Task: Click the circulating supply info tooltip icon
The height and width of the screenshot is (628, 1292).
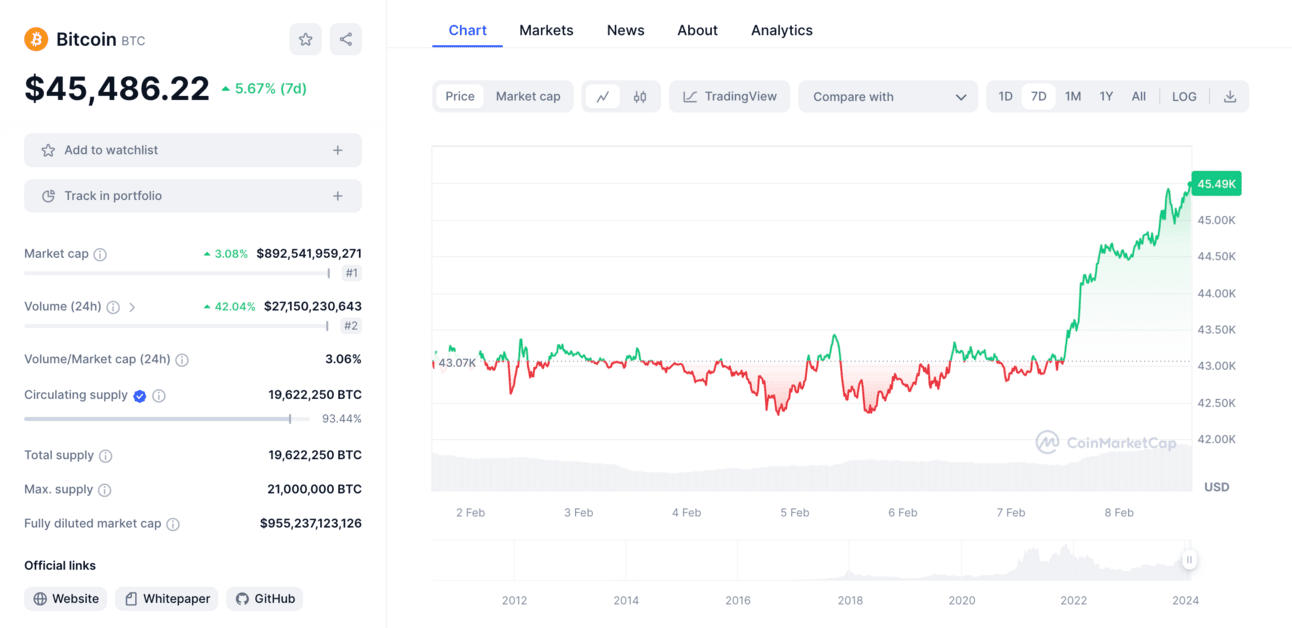Action: [x=158, y=395]
